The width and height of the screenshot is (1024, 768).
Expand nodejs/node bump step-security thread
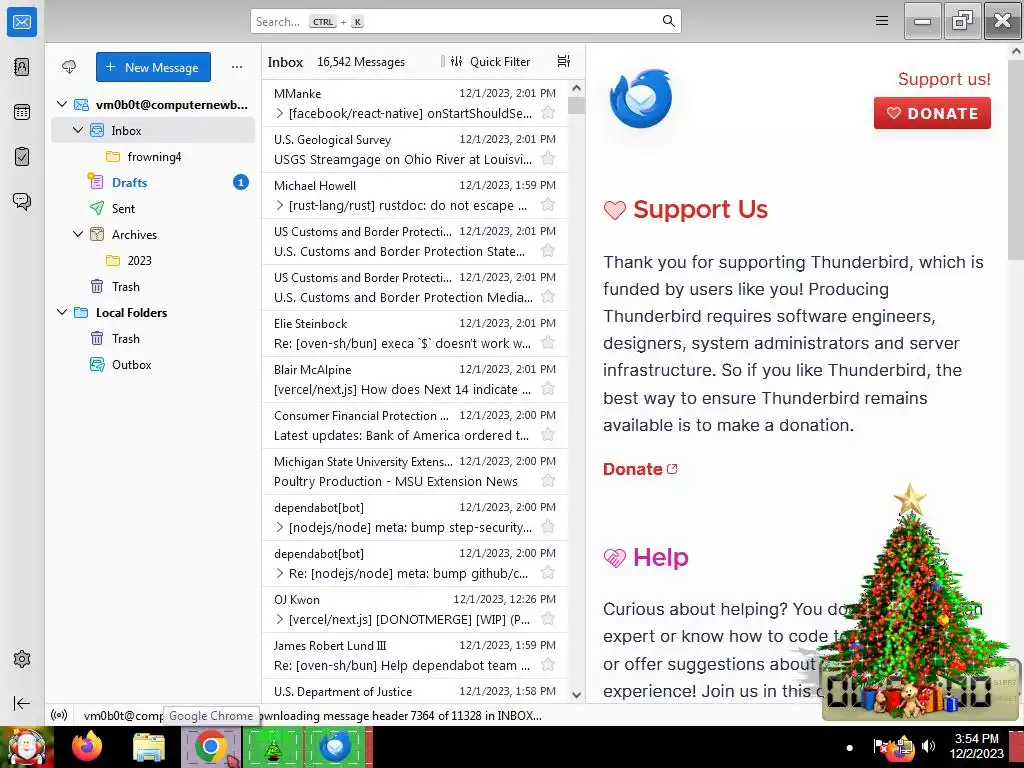click(280, 527)
